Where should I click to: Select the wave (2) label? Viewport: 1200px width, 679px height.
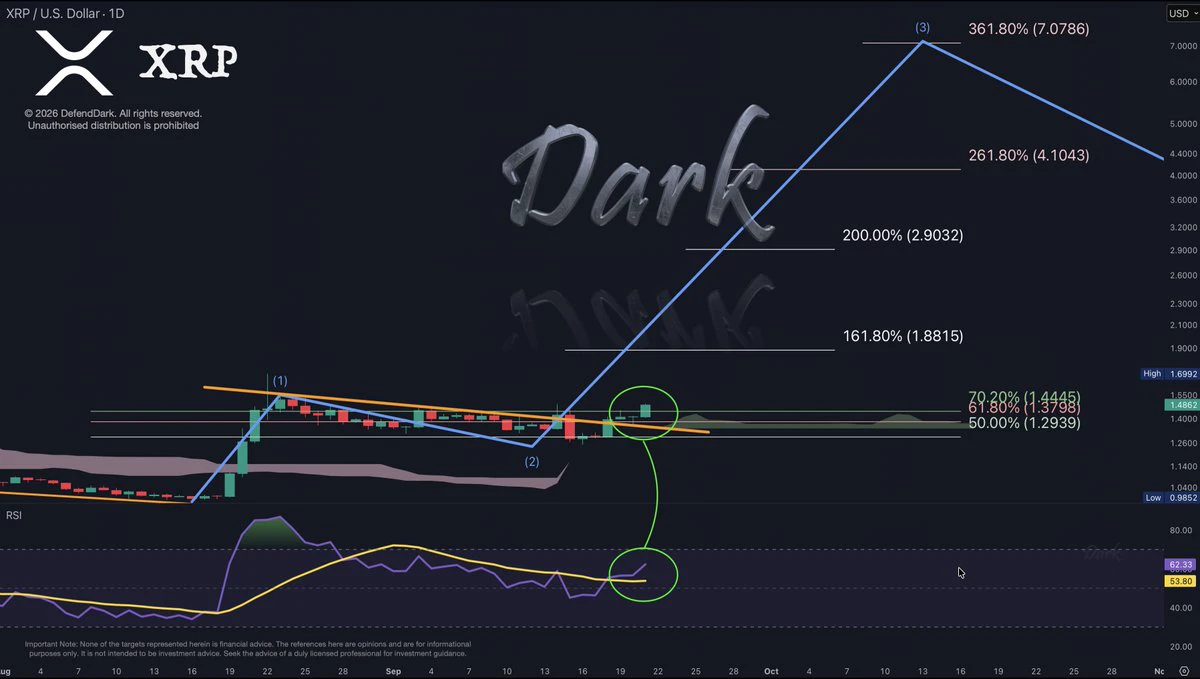532,461
